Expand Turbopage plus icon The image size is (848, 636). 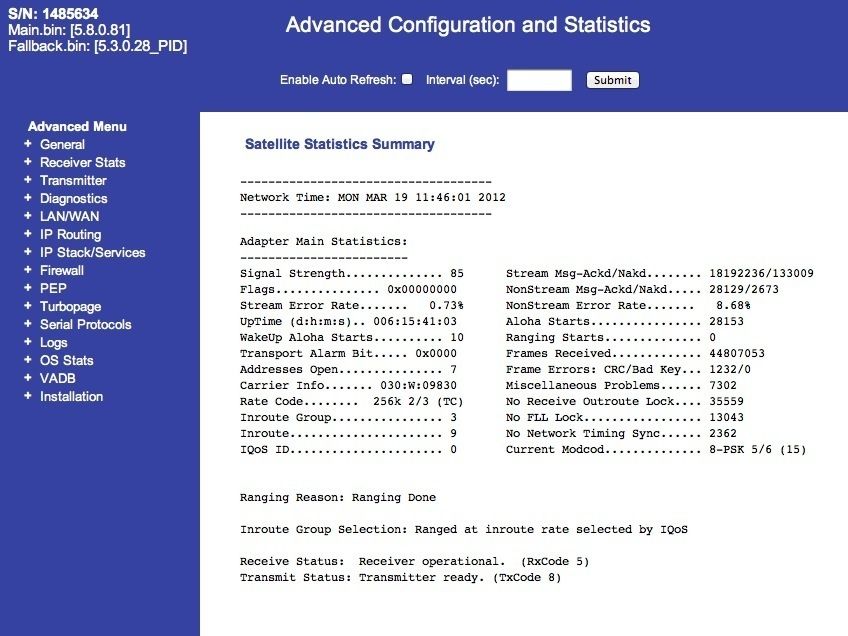[28, 306]
